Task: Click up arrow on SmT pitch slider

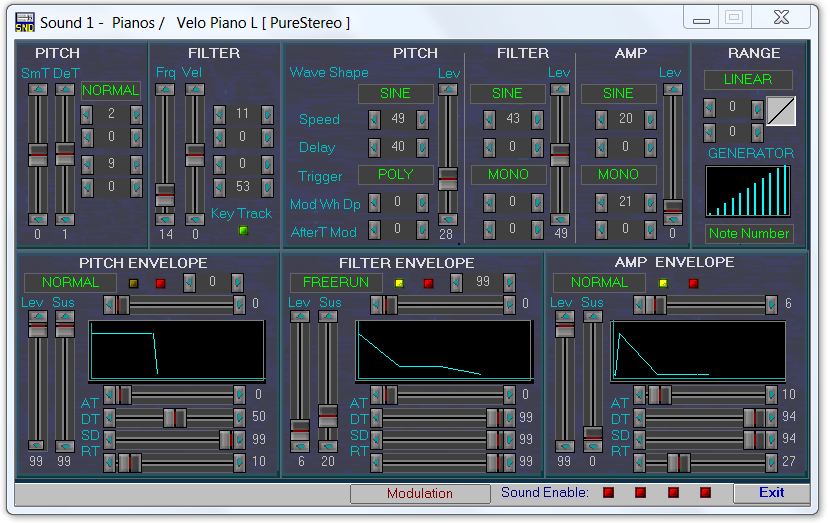Action: click(x=38, y=89)
